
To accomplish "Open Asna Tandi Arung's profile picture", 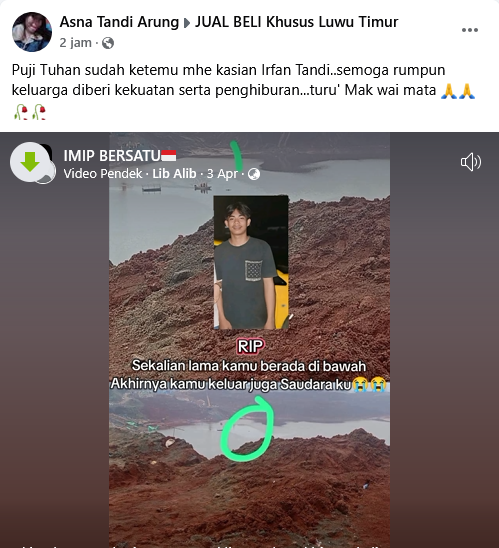I will click(x=32, y=32).
